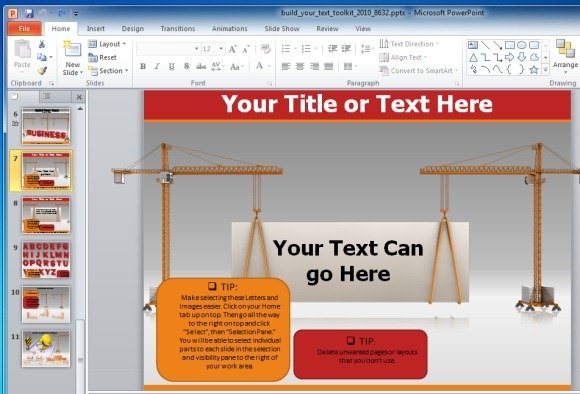Open the Columns dropdown
This screenshot has width=580, height=394.
pyautogui.click(x=350, y=66)
